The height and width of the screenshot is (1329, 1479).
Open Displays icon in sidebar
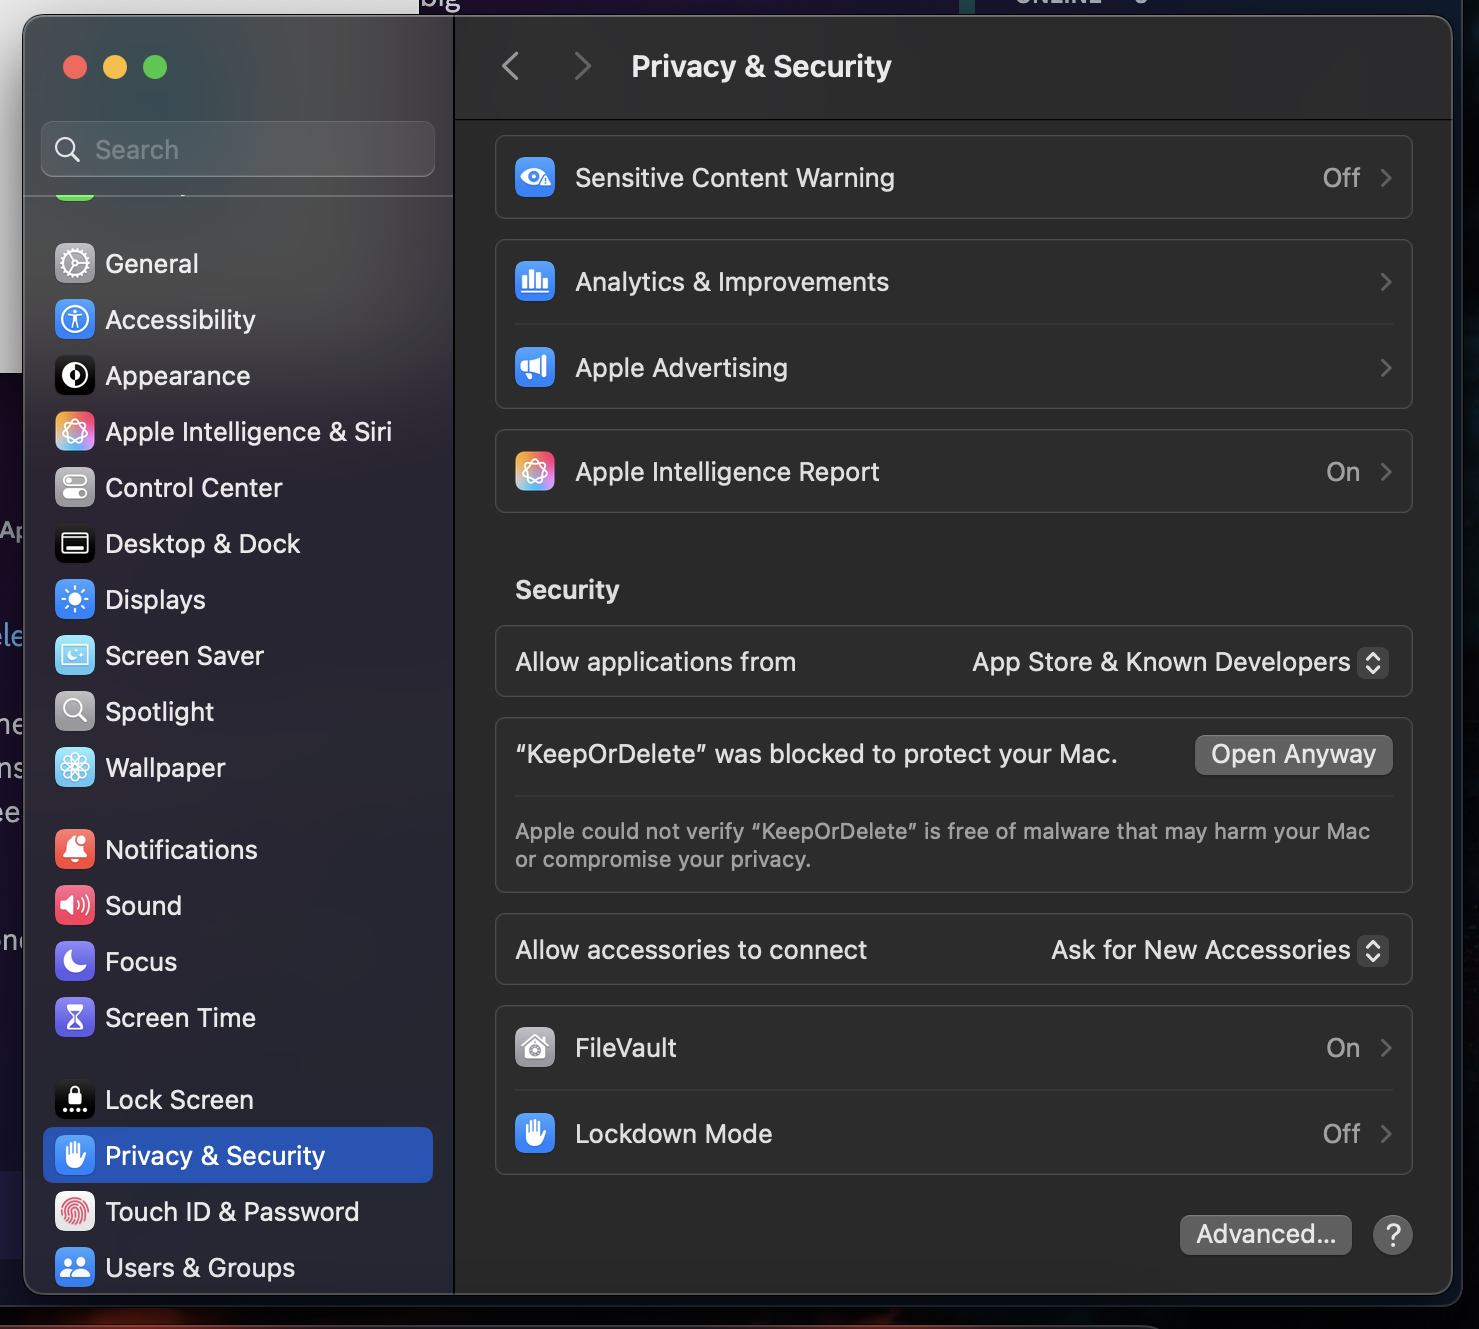click(75, 600)
